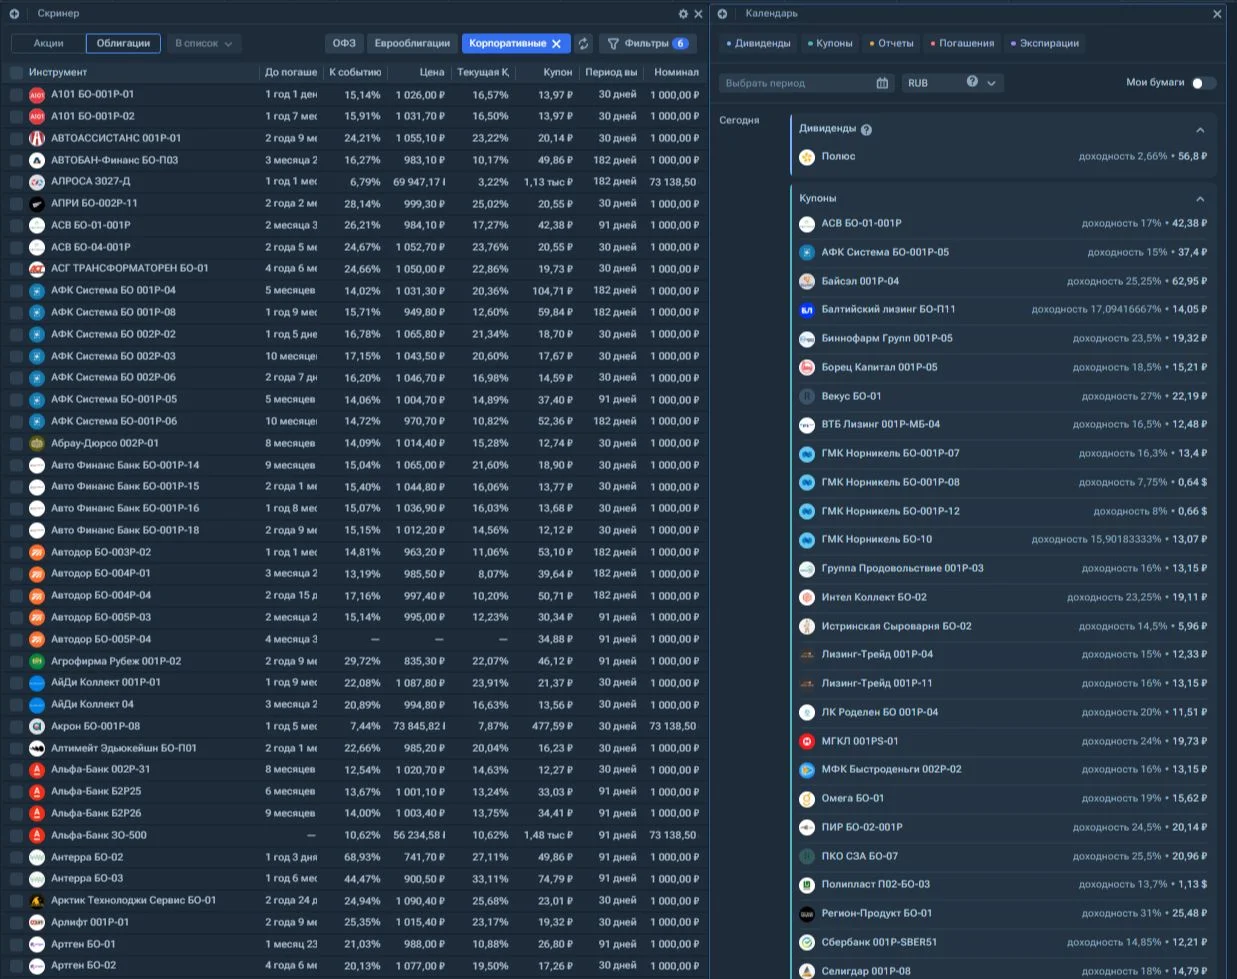Click the plus icon beside Скринер title
The width and height of the screenshot is (1237, 979).
pos(14,14)
